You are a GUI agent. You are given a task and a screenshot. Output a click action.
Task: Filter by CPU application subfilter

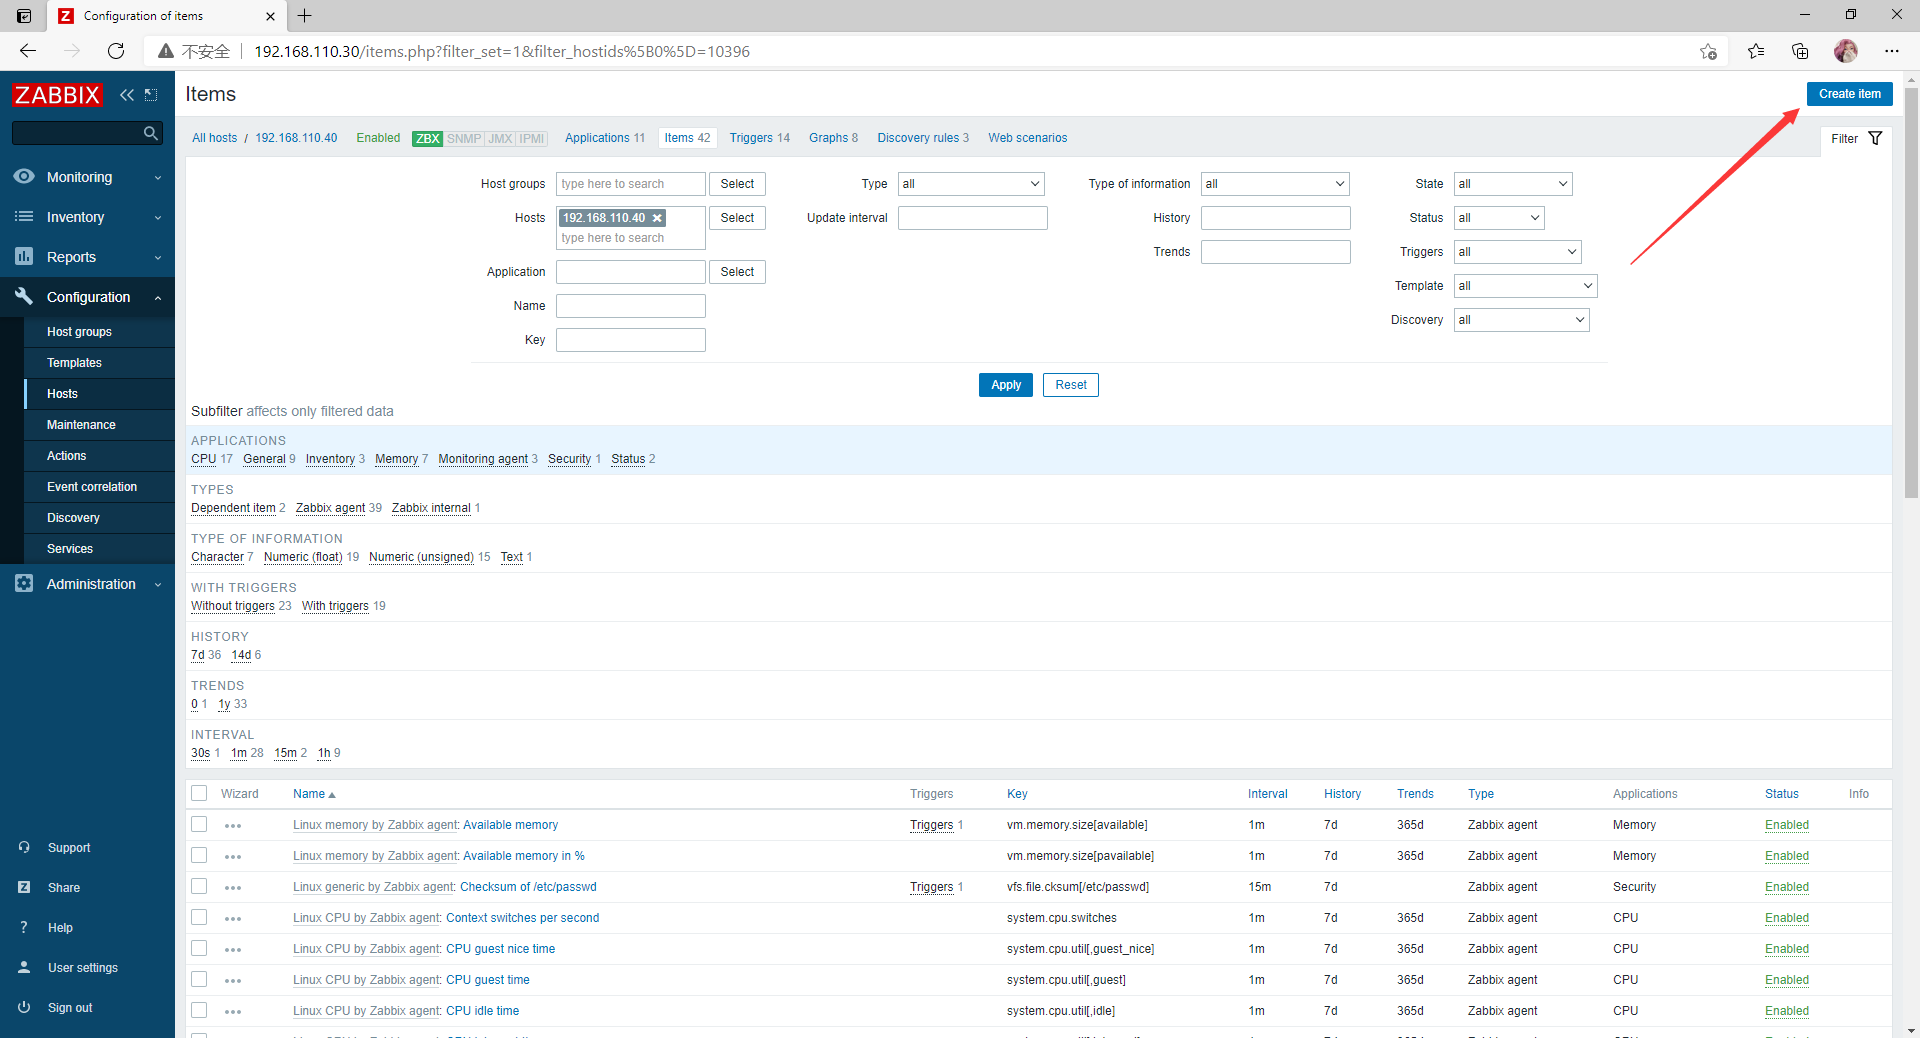click(203, 459)
